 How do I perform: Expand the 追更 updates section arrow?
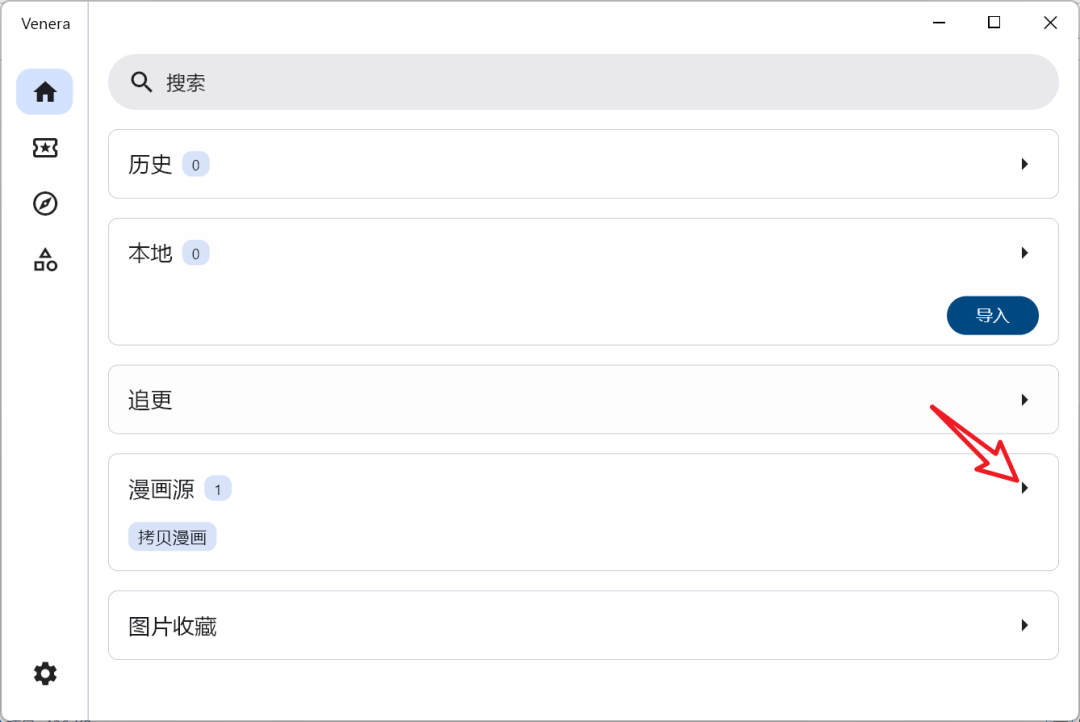tap(1024, 400)
